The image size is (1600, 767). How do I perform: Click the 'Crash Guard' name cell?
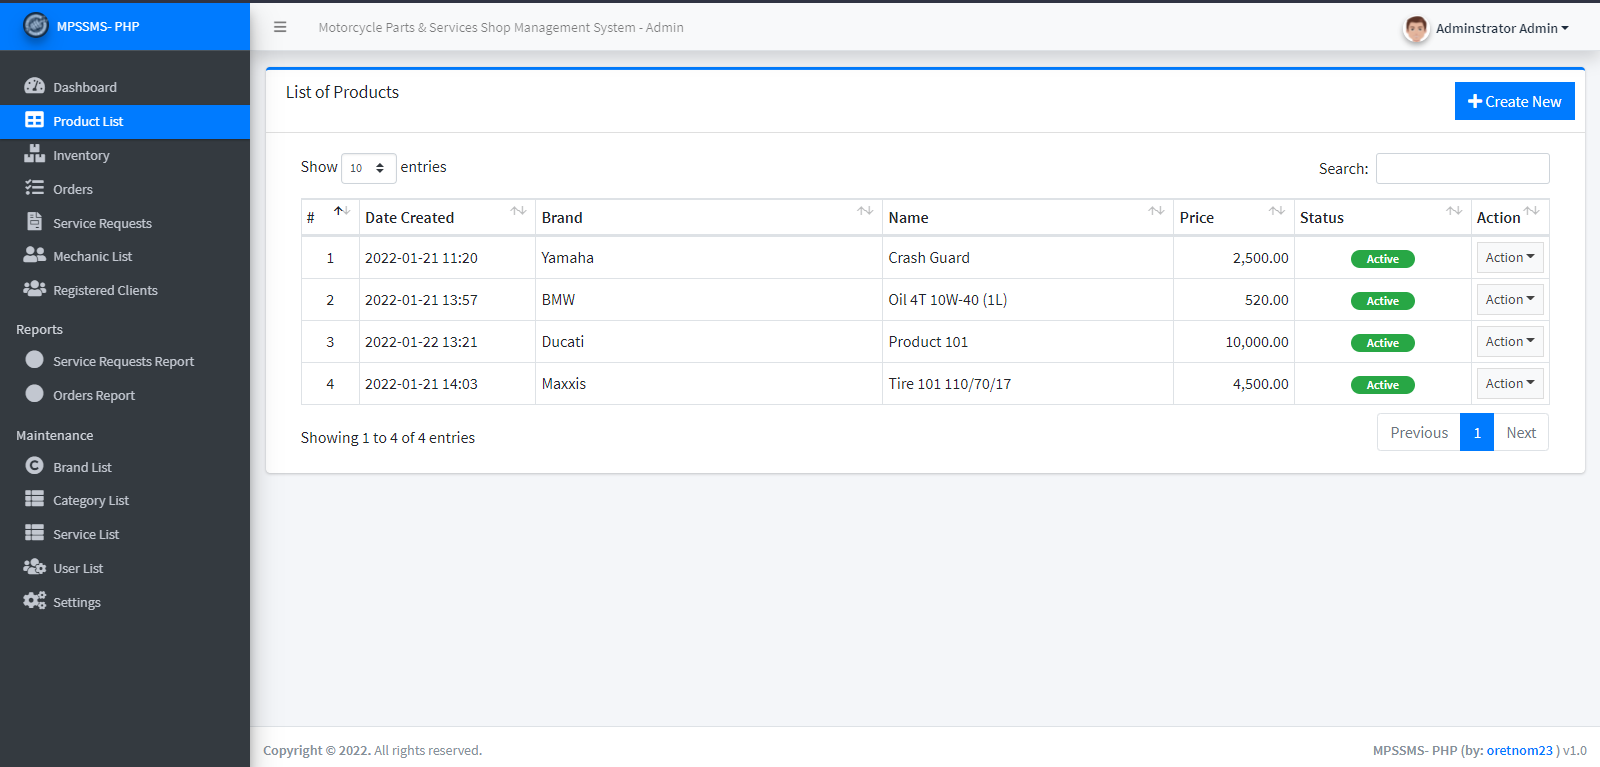1028,258
